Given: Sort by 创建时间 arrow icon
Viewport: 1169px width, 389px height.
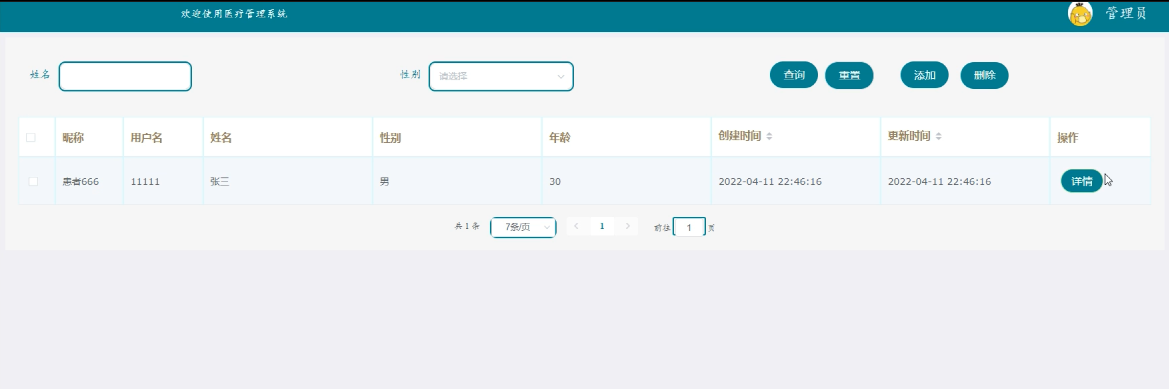Looking at the screenshot, I should 769,136.
